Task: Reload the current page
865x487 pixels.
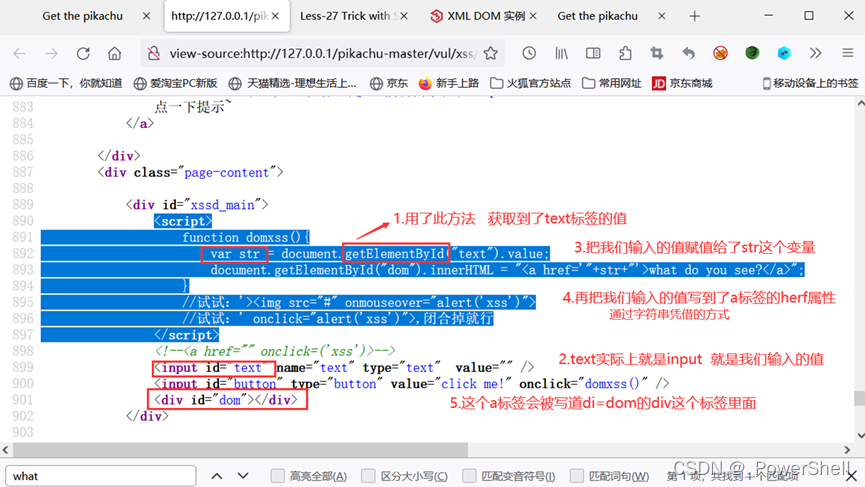Action: [83, 53]
